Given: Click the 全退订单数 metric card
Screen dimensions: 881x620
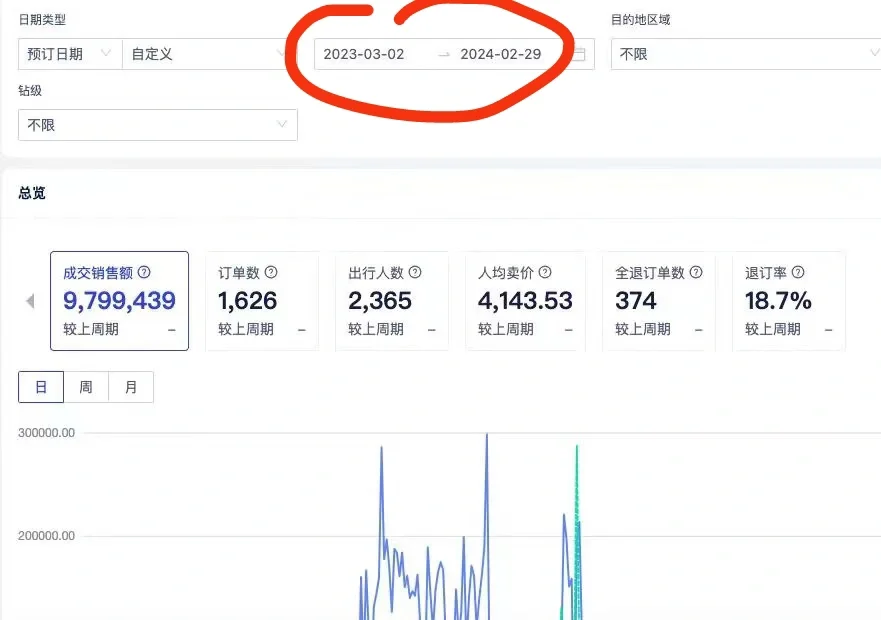Looking at the screenshot, I should (x=658, y=300).
